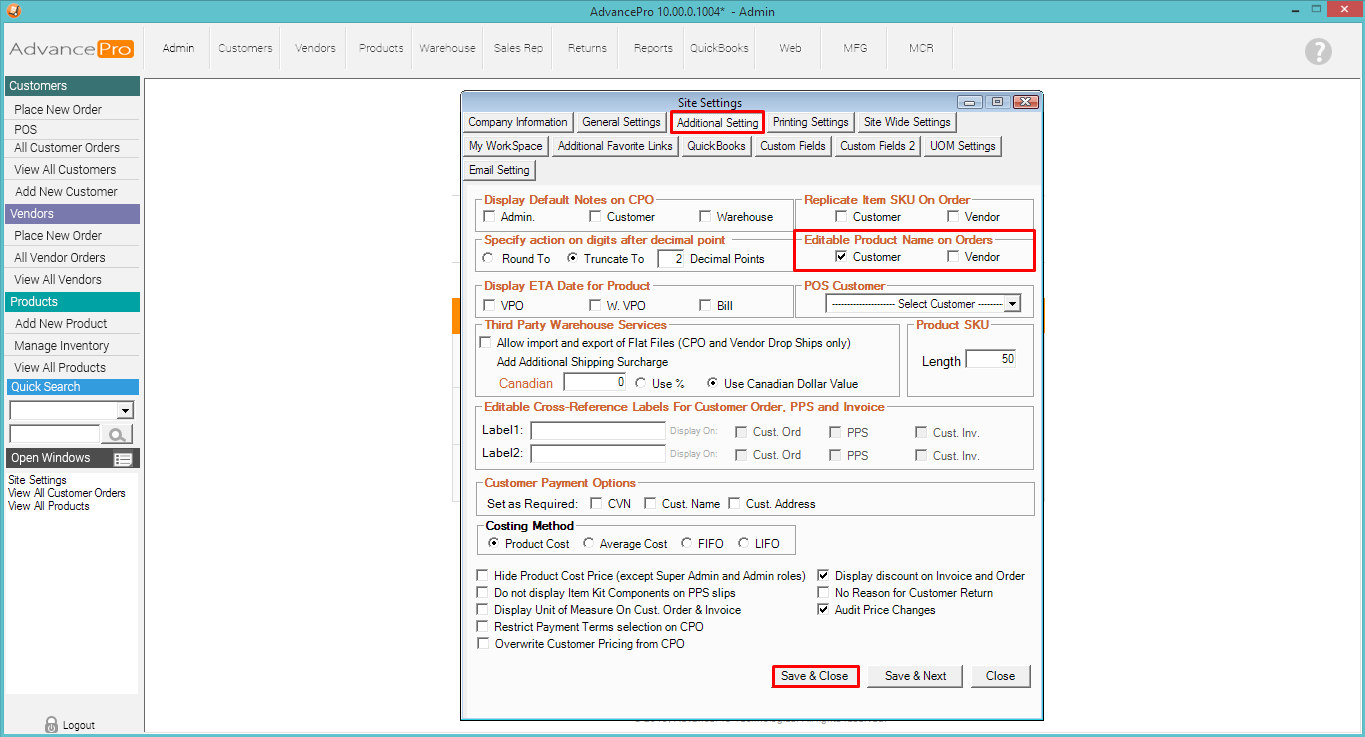The height and width of the screenshot is (737, 1365).
Task: Open View All Customers link in sidebar
Action: [x=65, y=170]
